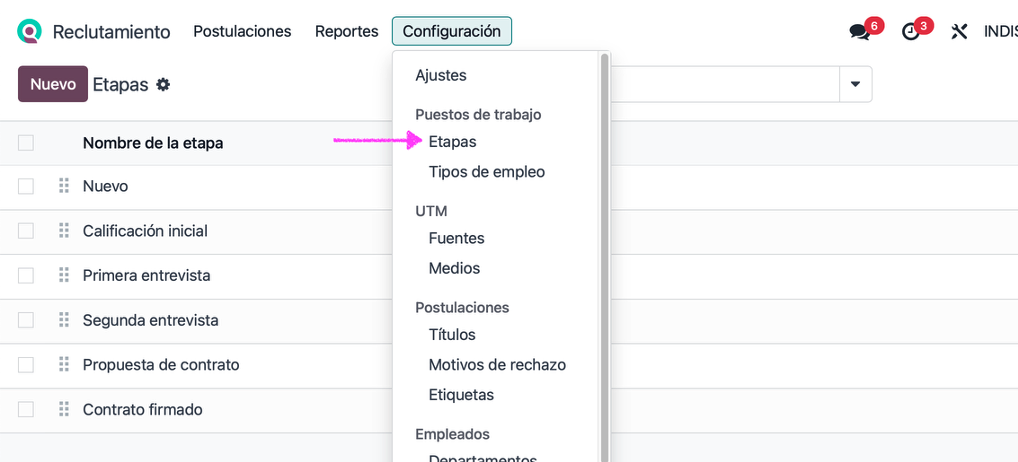Select Etapas from the menu
This screenshot has width=1018, height=462.
coord(452,142)
